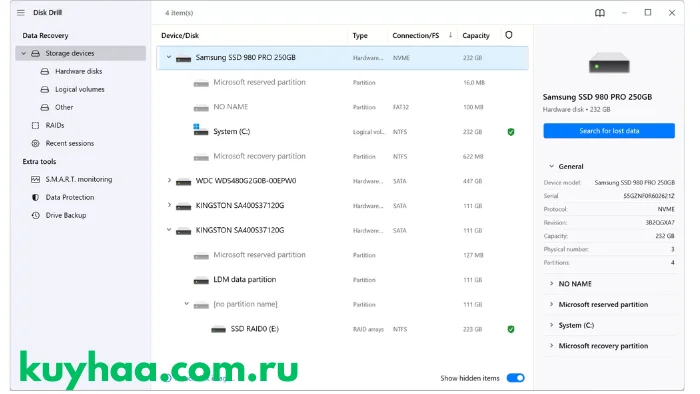Click the sort arrow in Connection/FS header
The image size is (700, 394).
[x=450, y=35]
